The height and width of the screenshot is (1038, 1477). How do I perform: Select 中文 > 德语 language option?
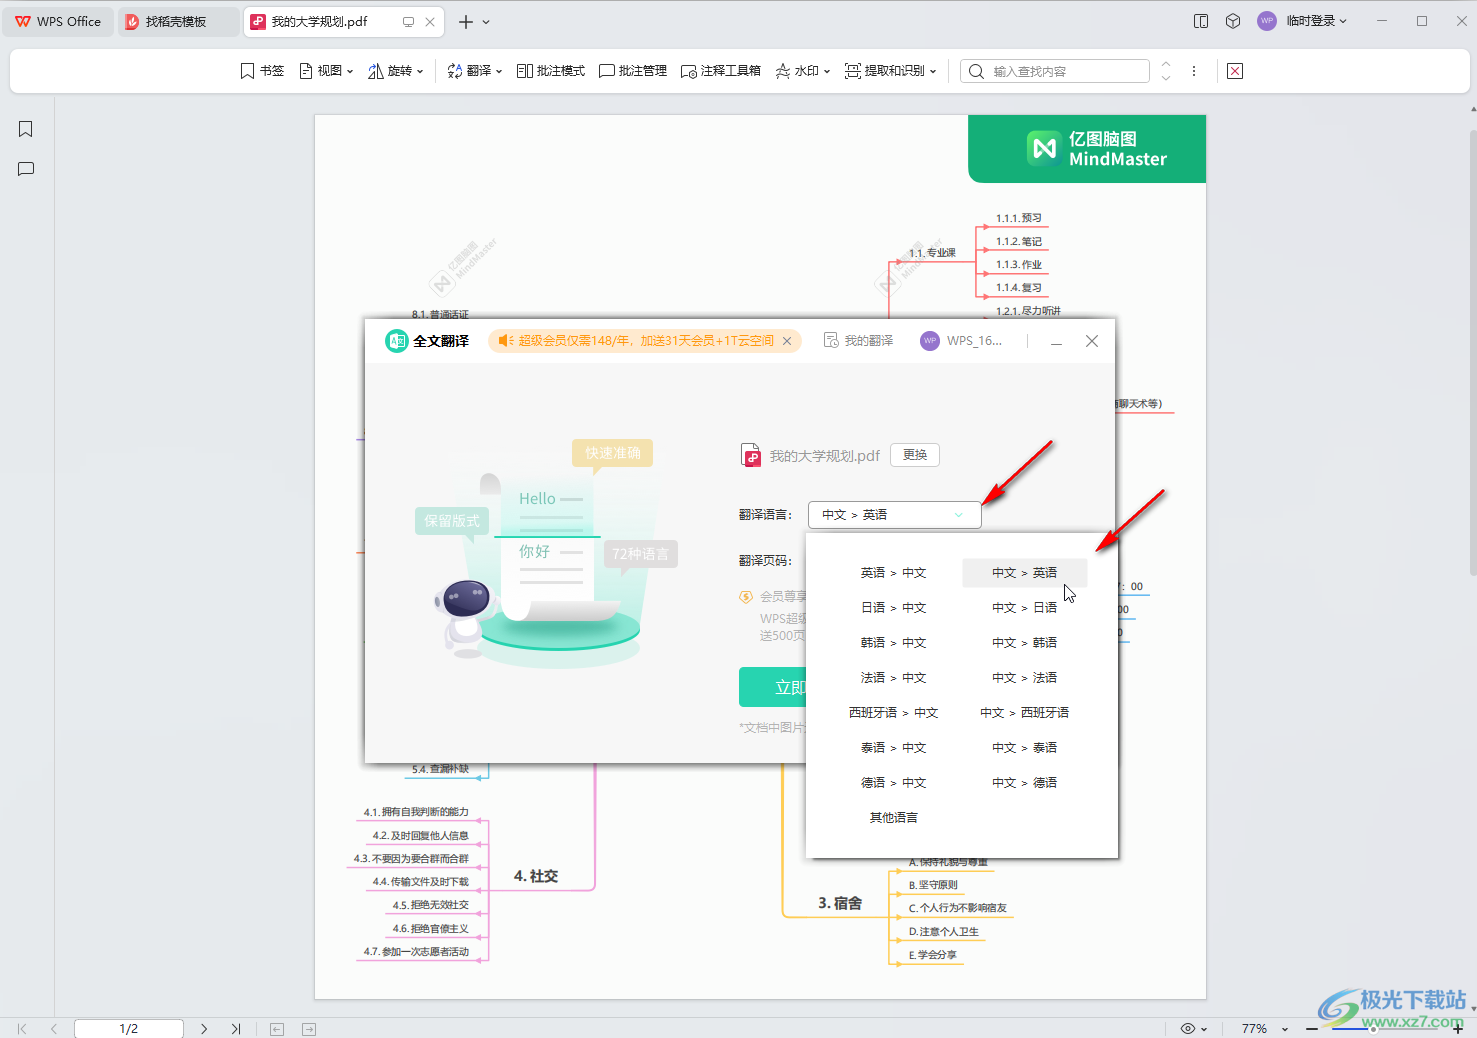click(x=1024, y=783)
